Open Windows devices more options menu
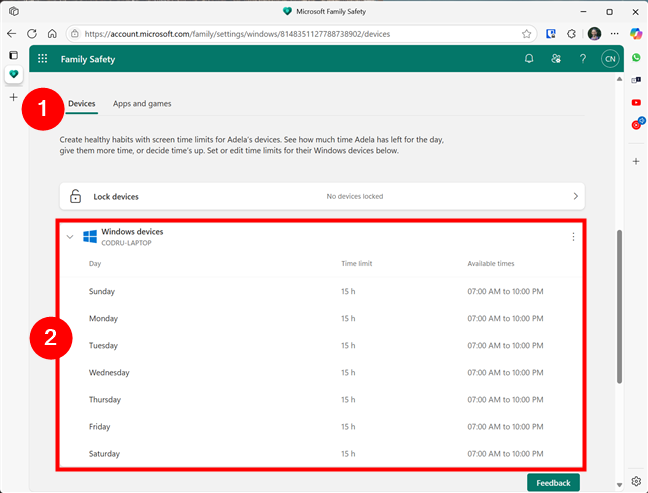 (x=573, y=236)
